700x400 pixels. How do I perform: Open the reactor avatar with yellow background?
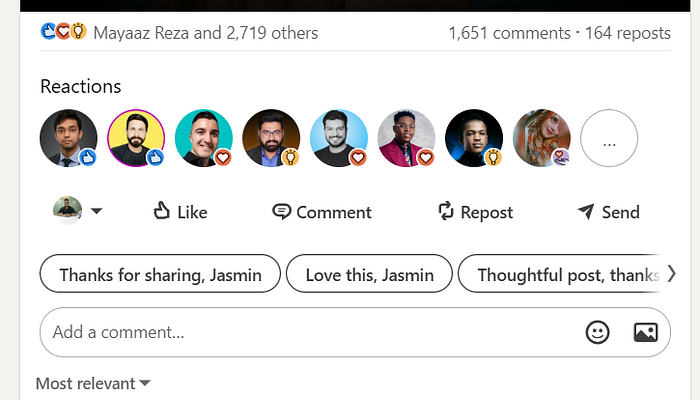coord(136,138)
